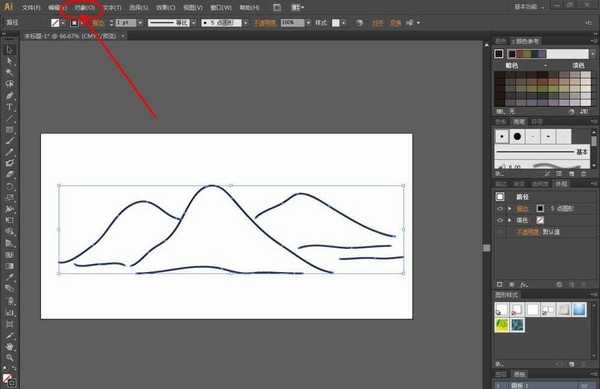Open the opacity percentage dropdown
Image resolution: width=600 pixels, height=389 pixels.
point(308,23)
